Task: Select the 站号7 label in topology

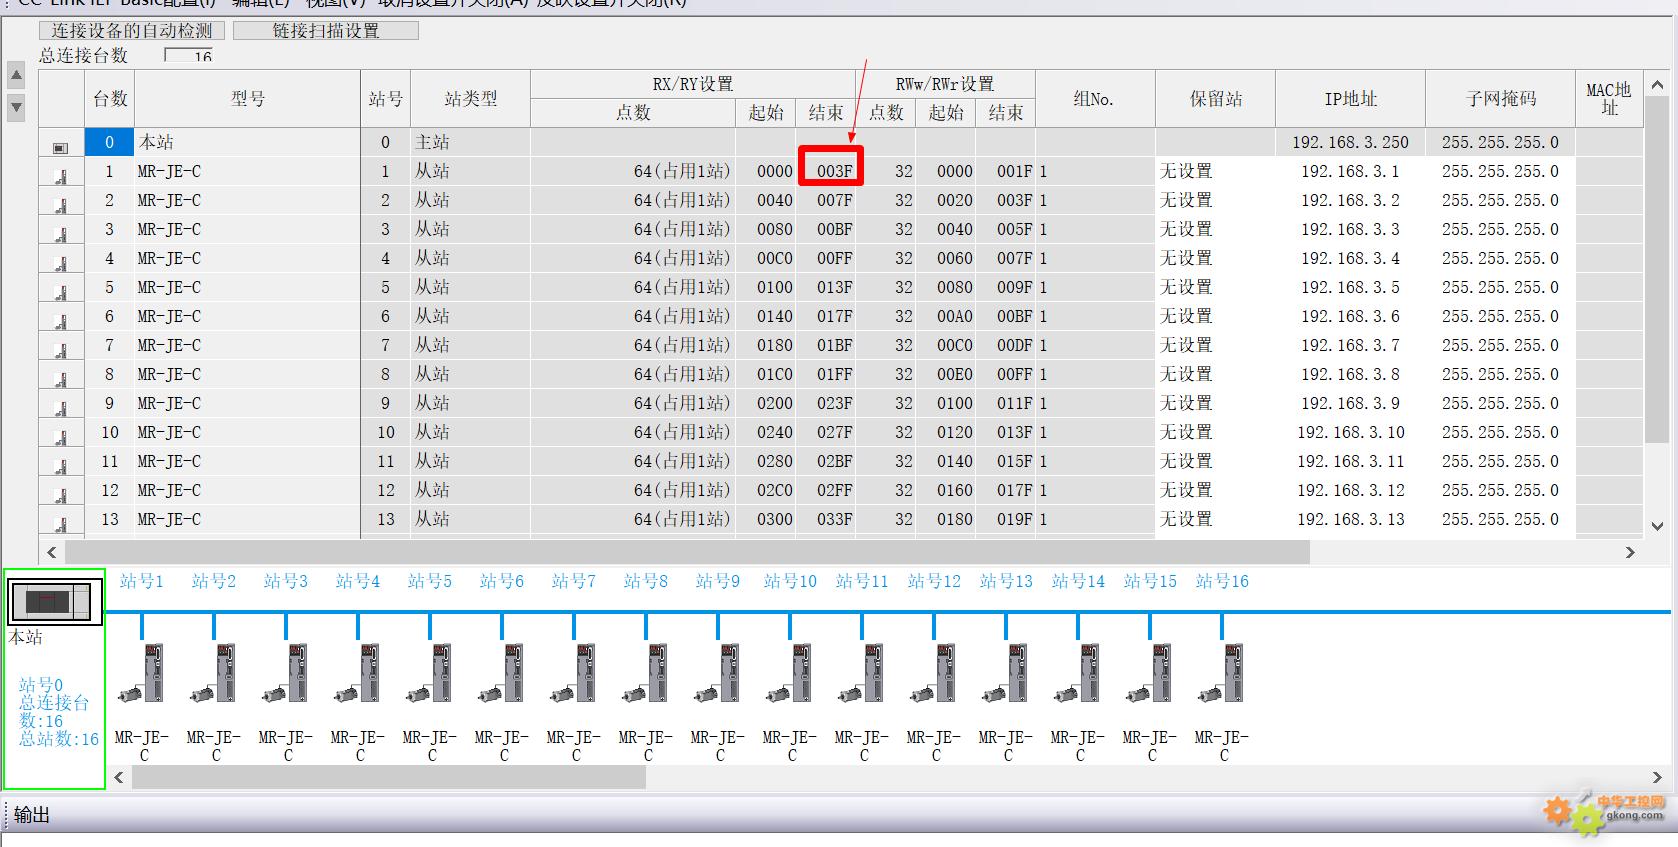Action: [574, 581]
